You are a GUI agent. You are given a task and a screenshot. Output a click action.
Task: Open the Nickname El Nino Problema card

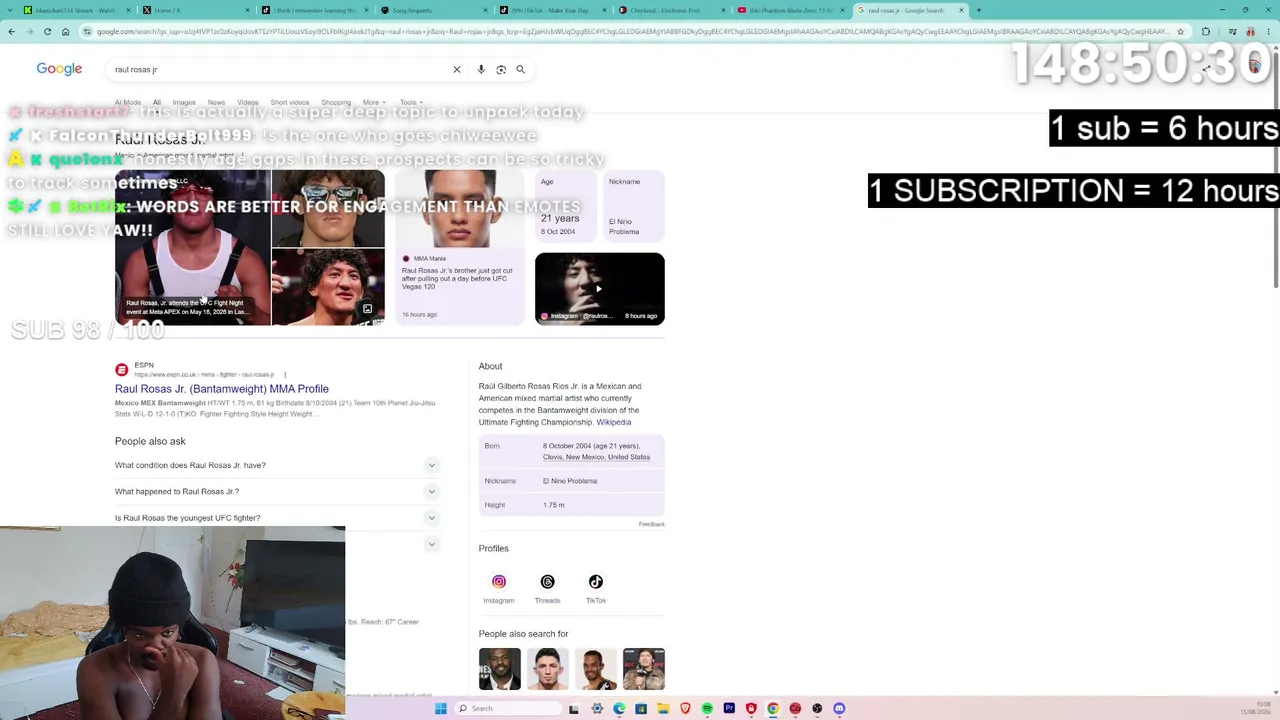point(634,208)
